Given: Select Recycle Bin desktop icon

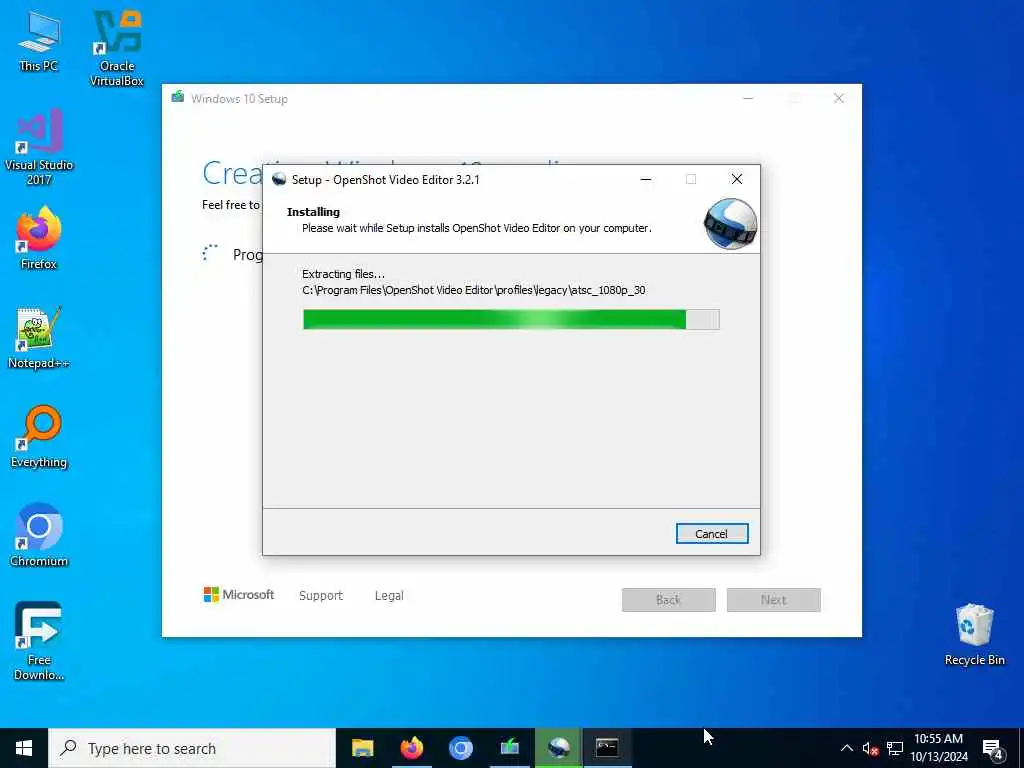Looking at the screenshot, I should [974, 635].
